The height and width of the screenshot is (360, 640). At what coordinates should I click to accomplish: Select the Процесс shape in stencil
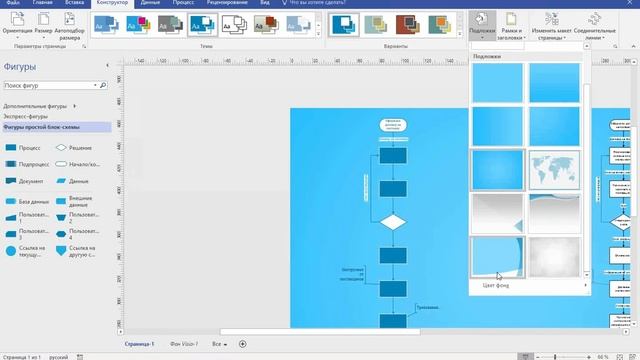[23, 148]
